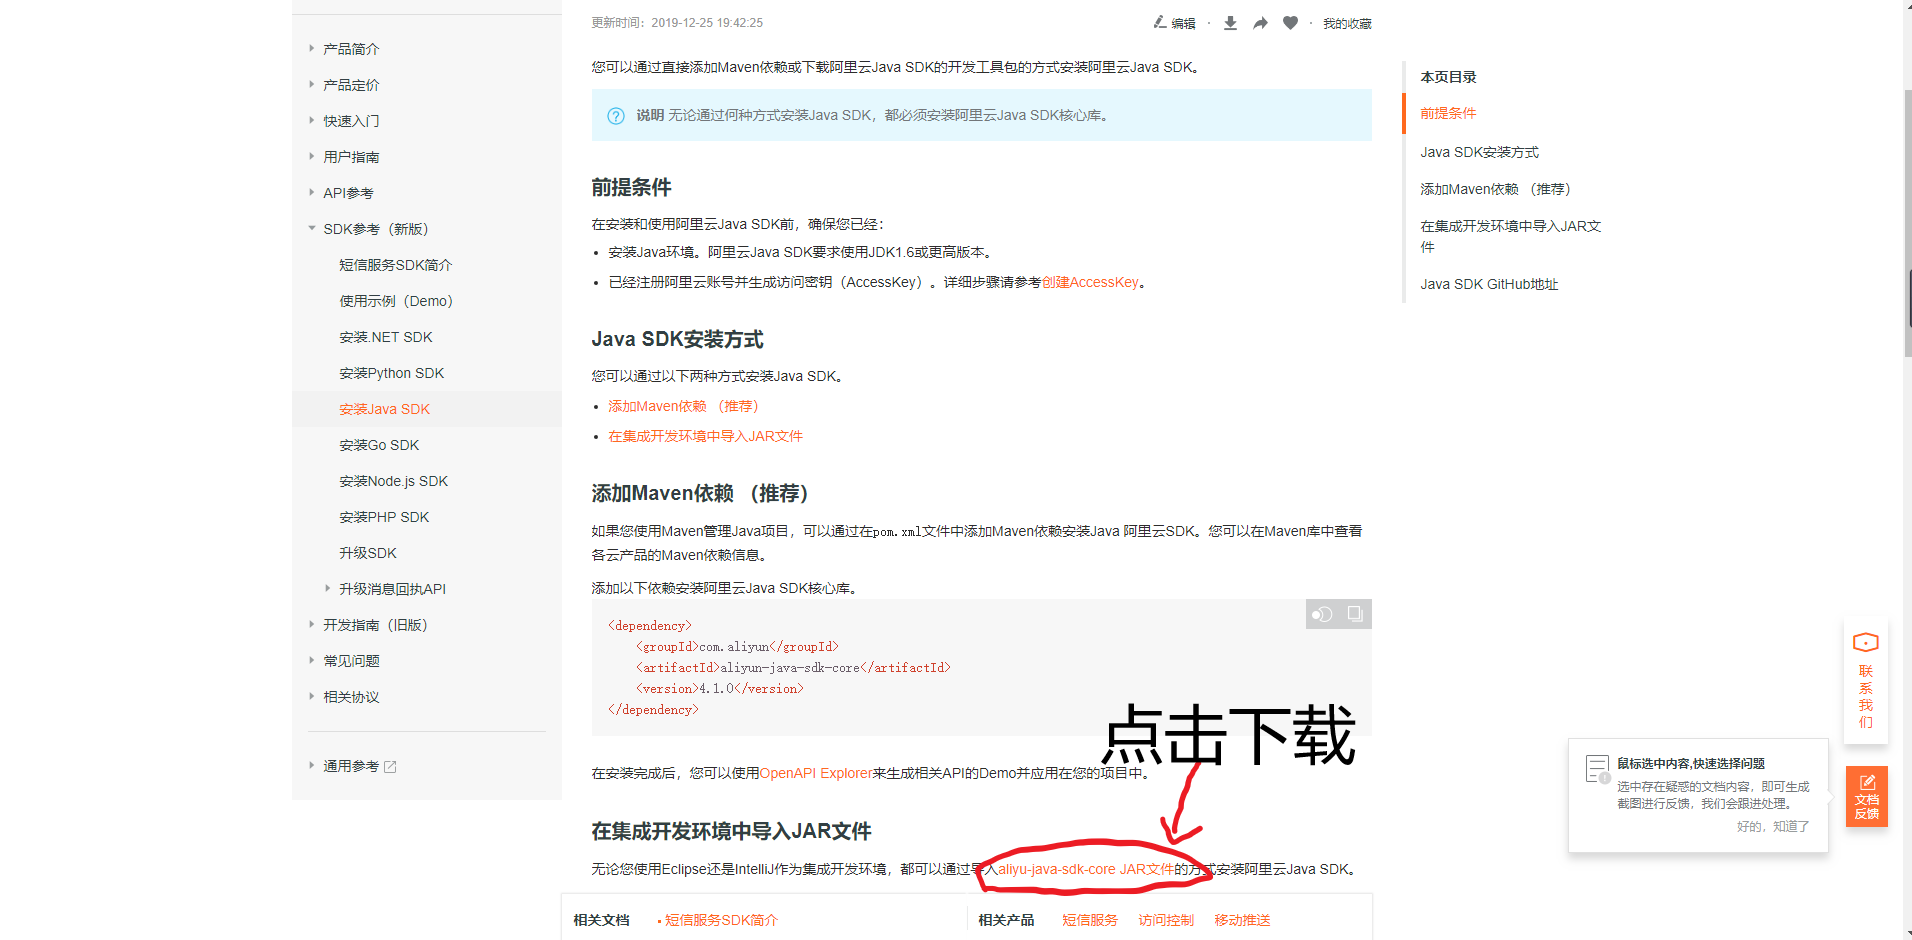
Task: Open the 文档反馈 feedback button
Action: pyautogui.click(x=1866, y=797)
